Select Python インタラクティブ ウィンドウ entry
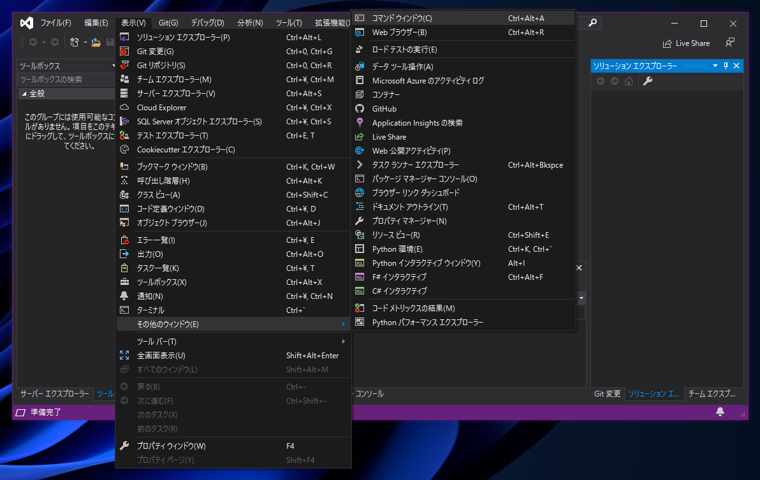The width and height of the screenshot is (760, 480). (x=463, y=263)
